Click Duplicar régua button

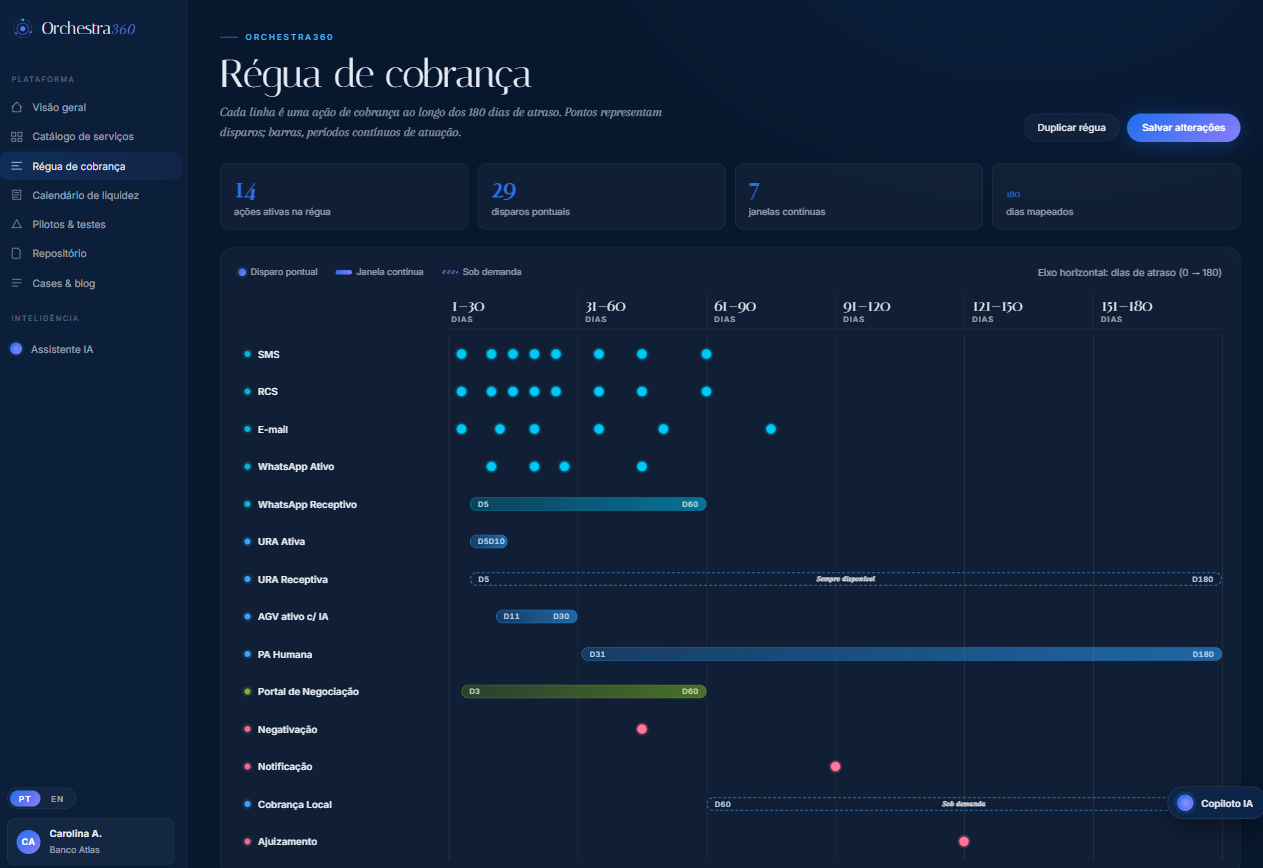(x=1071, y=128)
